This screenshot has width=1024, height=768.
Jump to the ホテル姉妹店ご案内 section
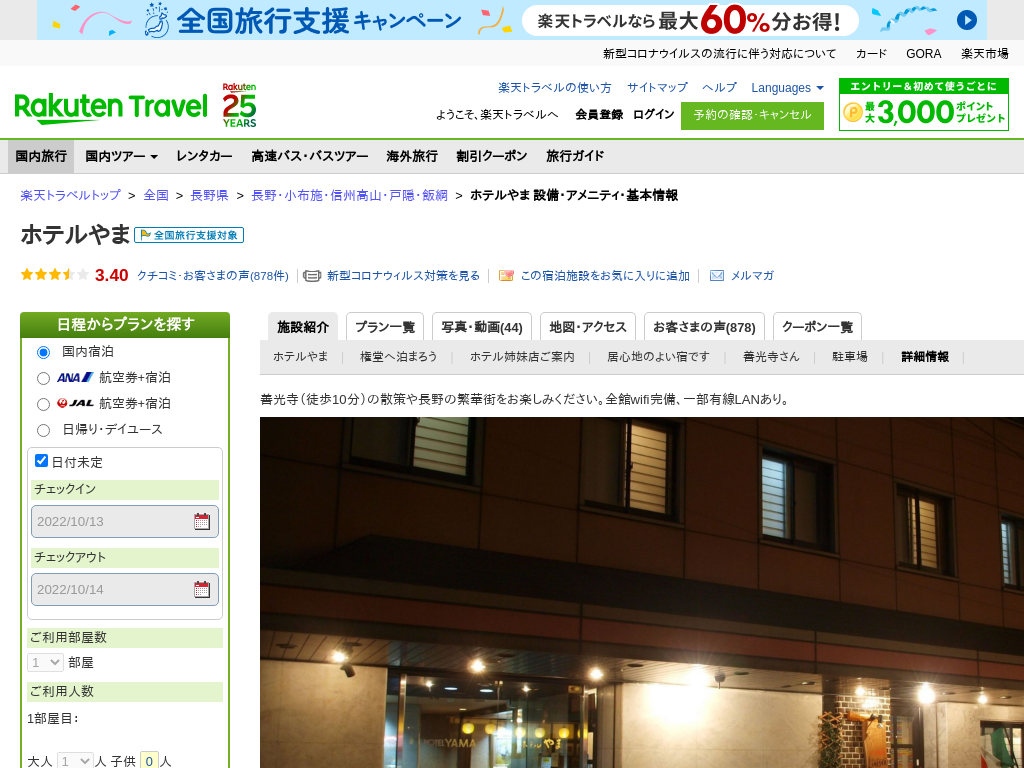tap(522, 357)
